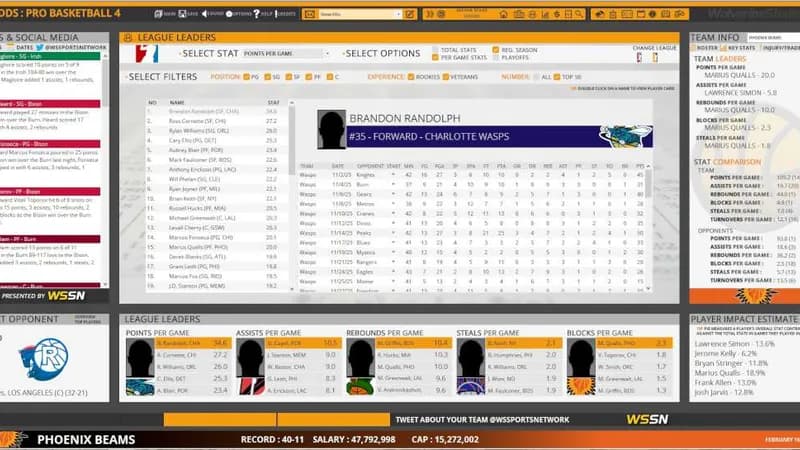
Task: Open the Credits menu item
Action: point(285,14)
